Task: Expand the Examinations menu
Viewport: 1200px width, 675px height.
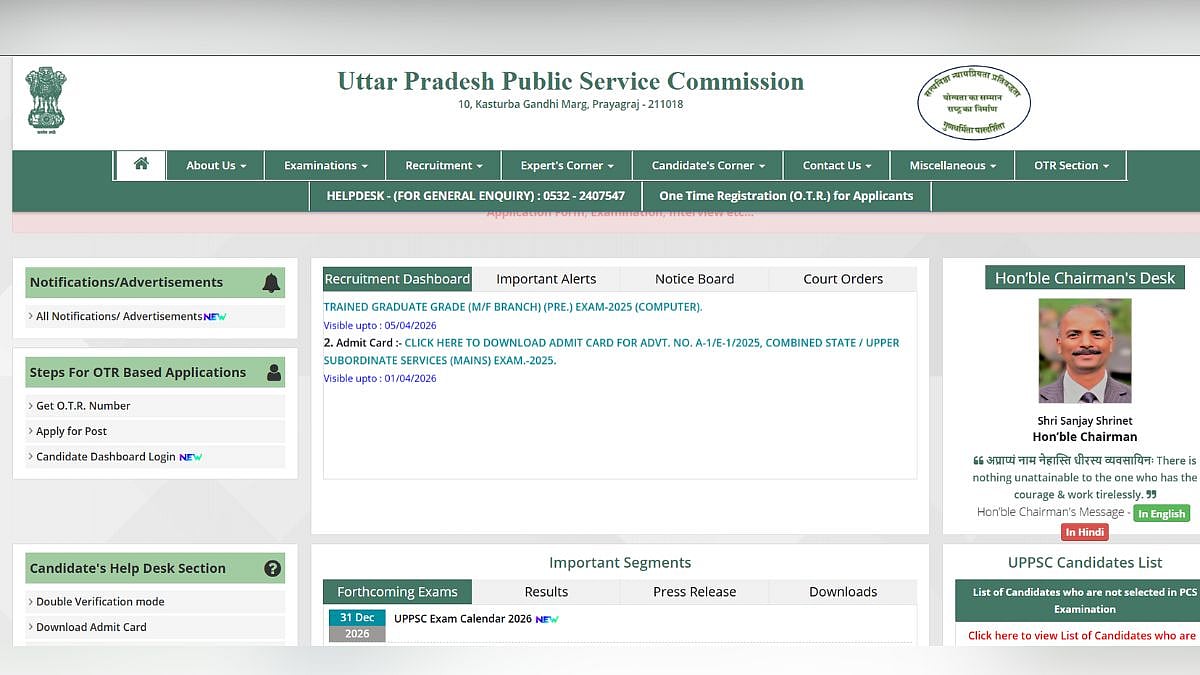Action: click(x=325, y=166)
